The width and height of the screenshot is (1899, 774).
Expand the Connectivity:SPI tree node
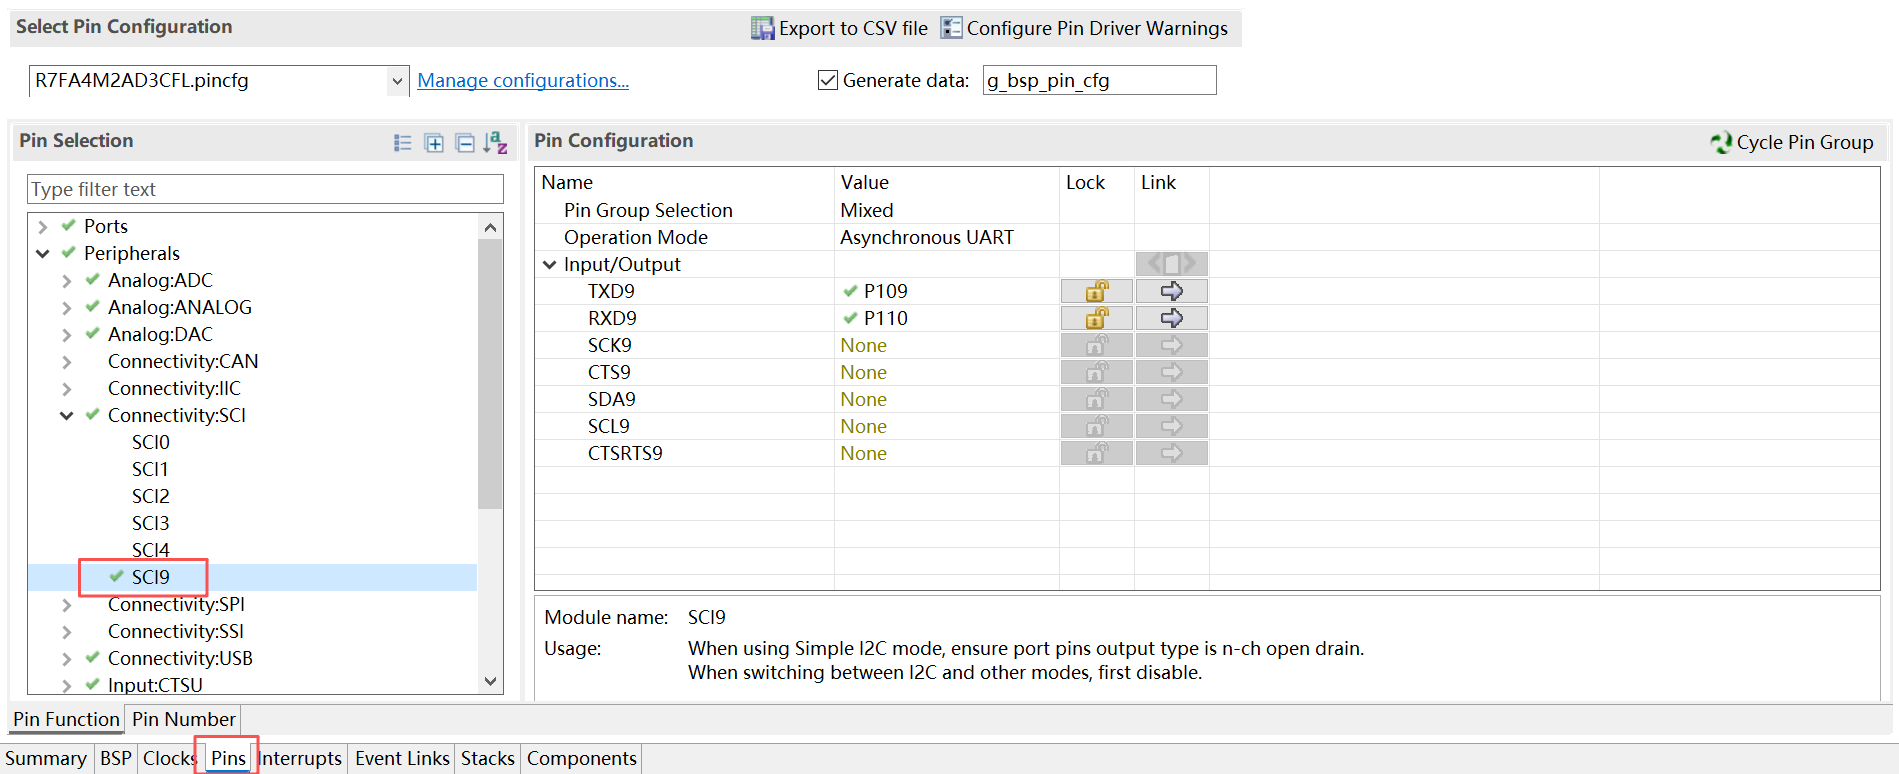coord(67,605)
